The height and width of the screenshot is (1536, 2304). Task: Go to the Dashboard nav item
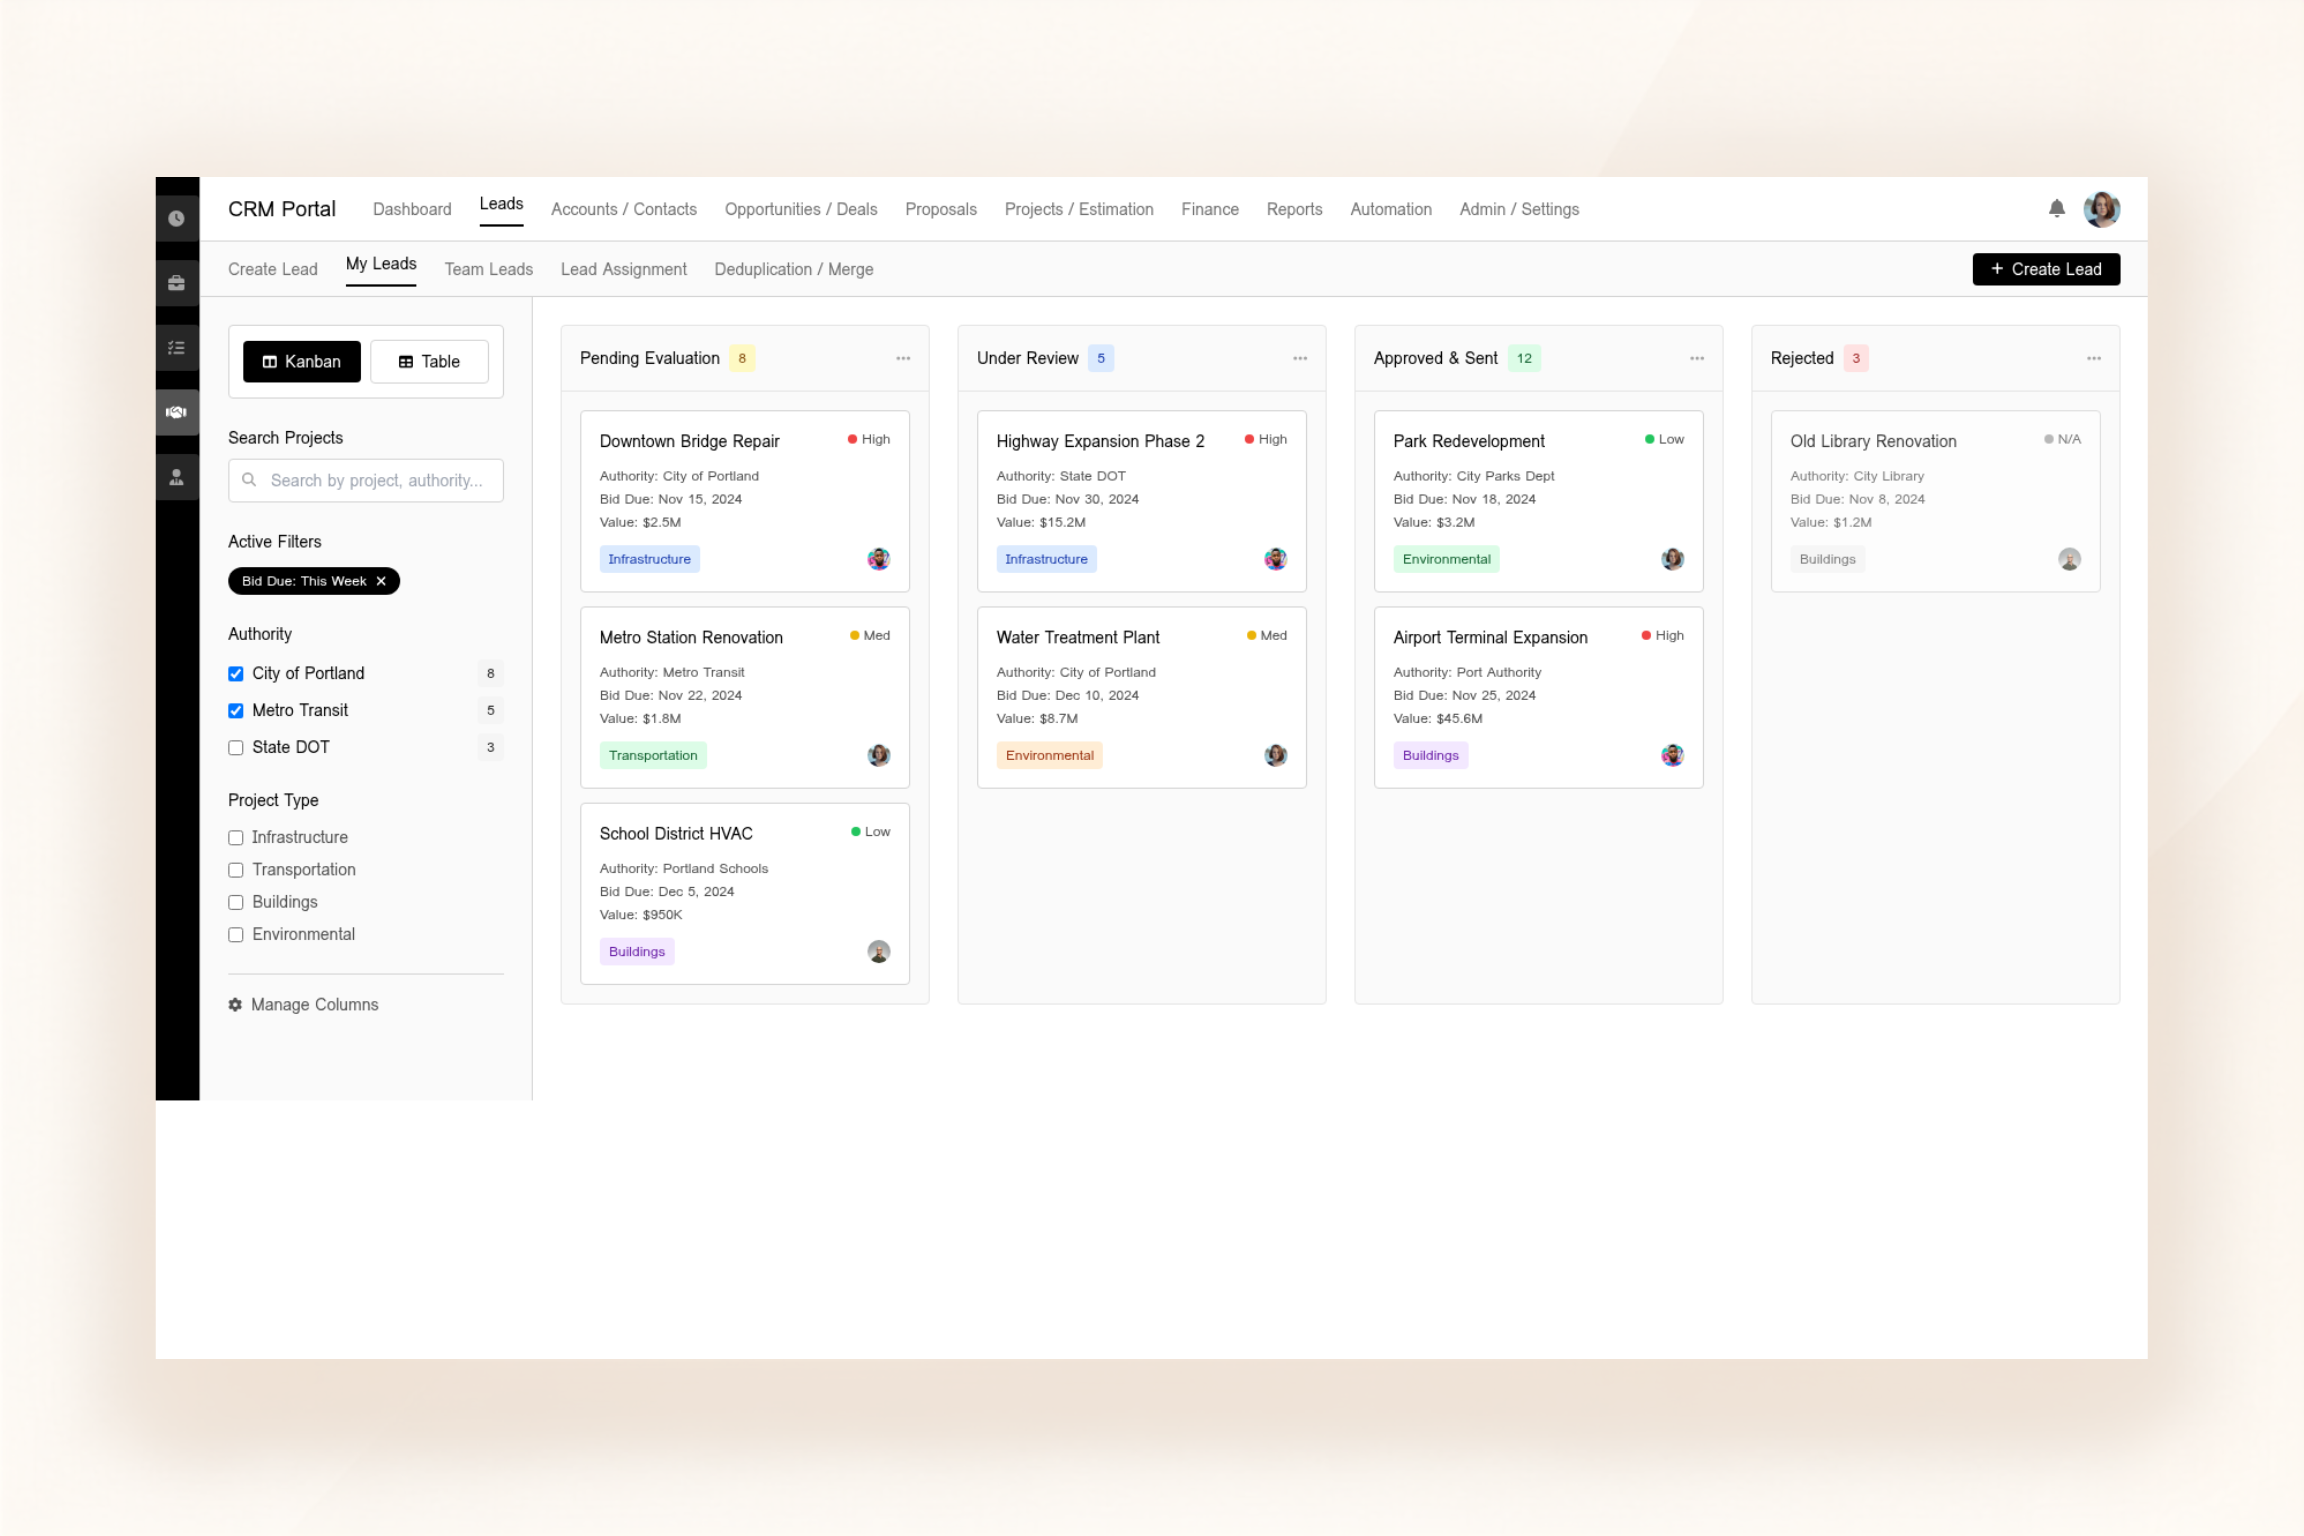(x=412, y=209)
